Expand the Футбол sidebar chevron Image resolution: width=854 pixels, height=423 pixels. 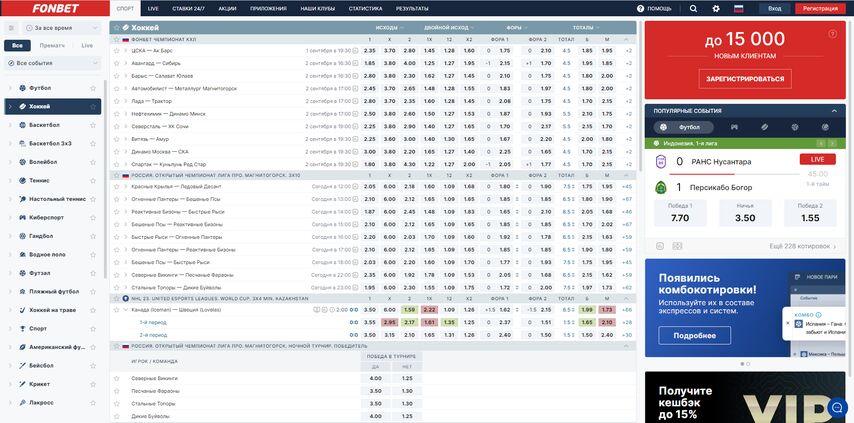10,88
